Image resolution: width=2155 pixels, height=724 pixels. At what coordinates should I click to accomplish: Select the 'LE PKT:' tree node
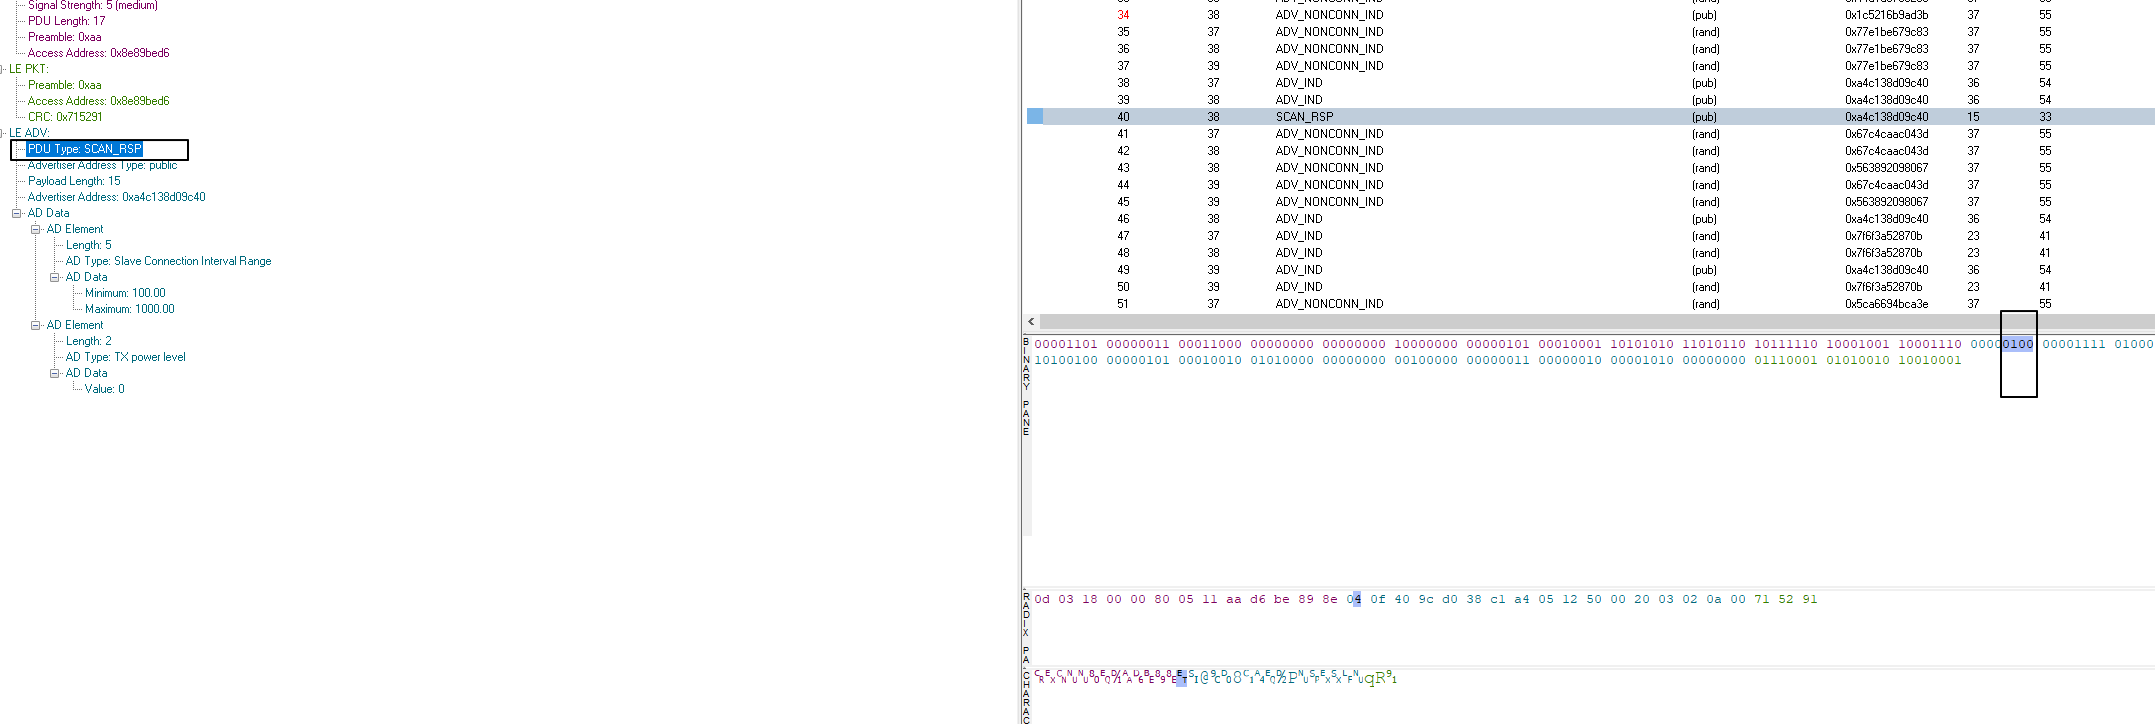[29, 69]
